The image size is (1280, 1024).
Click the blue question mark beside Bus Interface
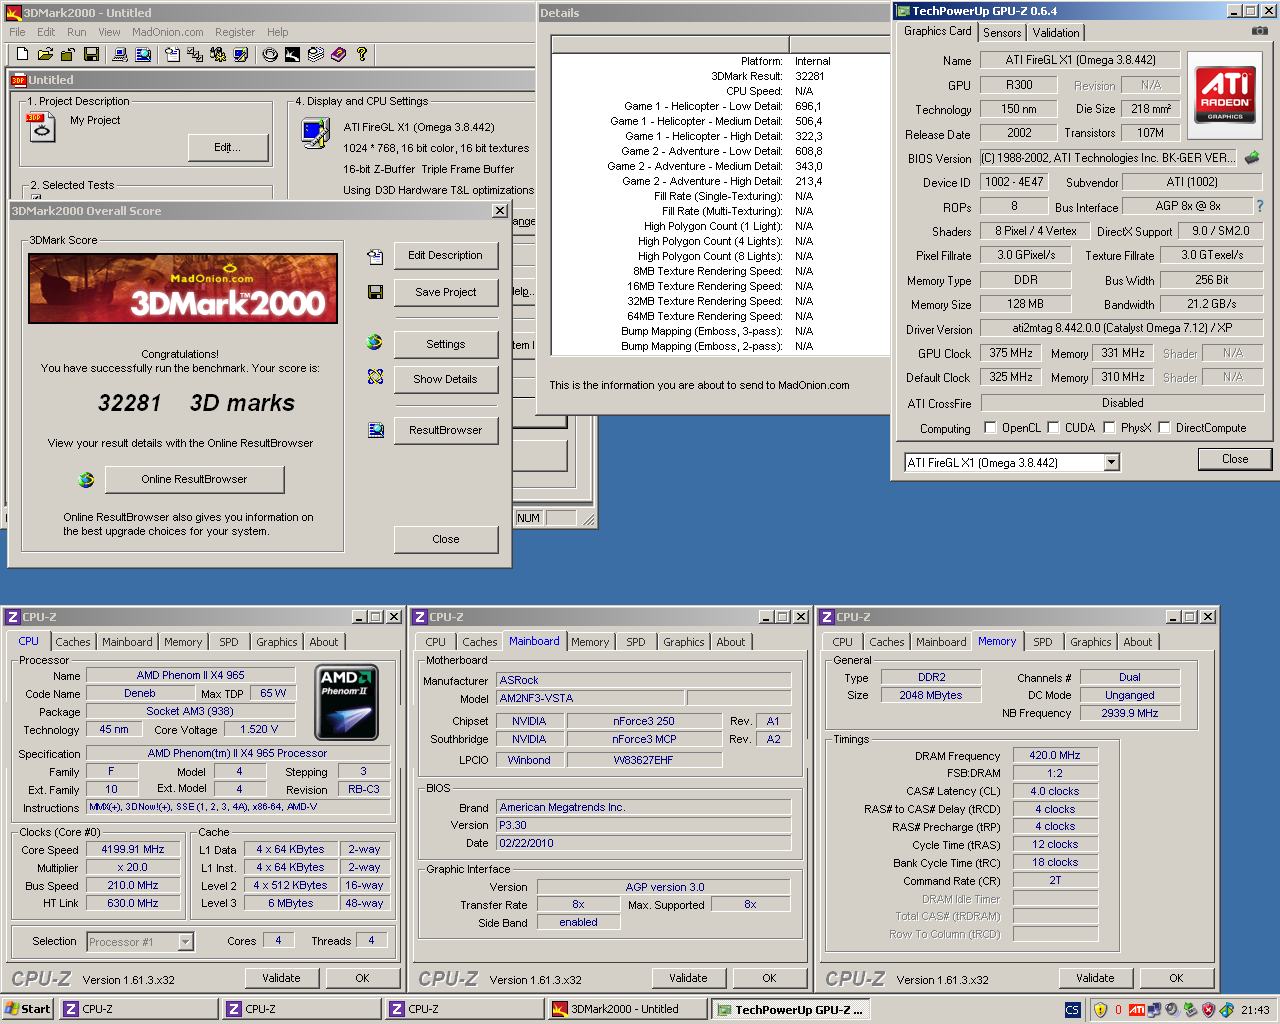tap(1259, 206)
